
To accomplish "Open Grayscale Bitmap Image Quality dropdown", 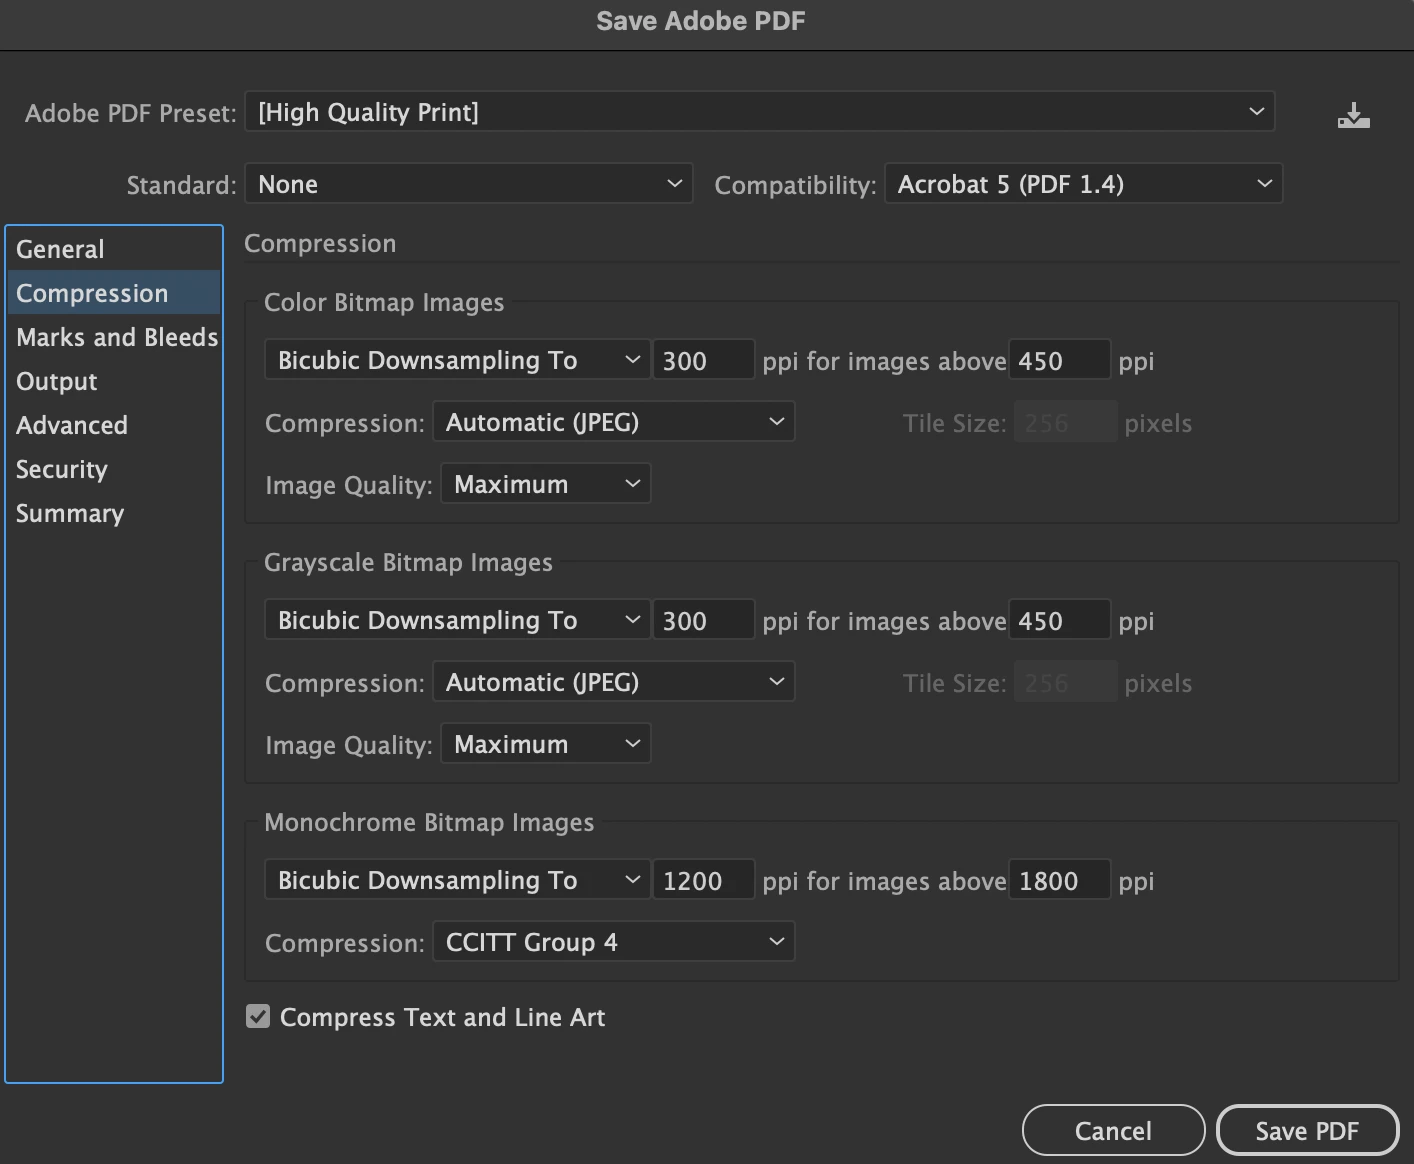I will click(546, 744).
